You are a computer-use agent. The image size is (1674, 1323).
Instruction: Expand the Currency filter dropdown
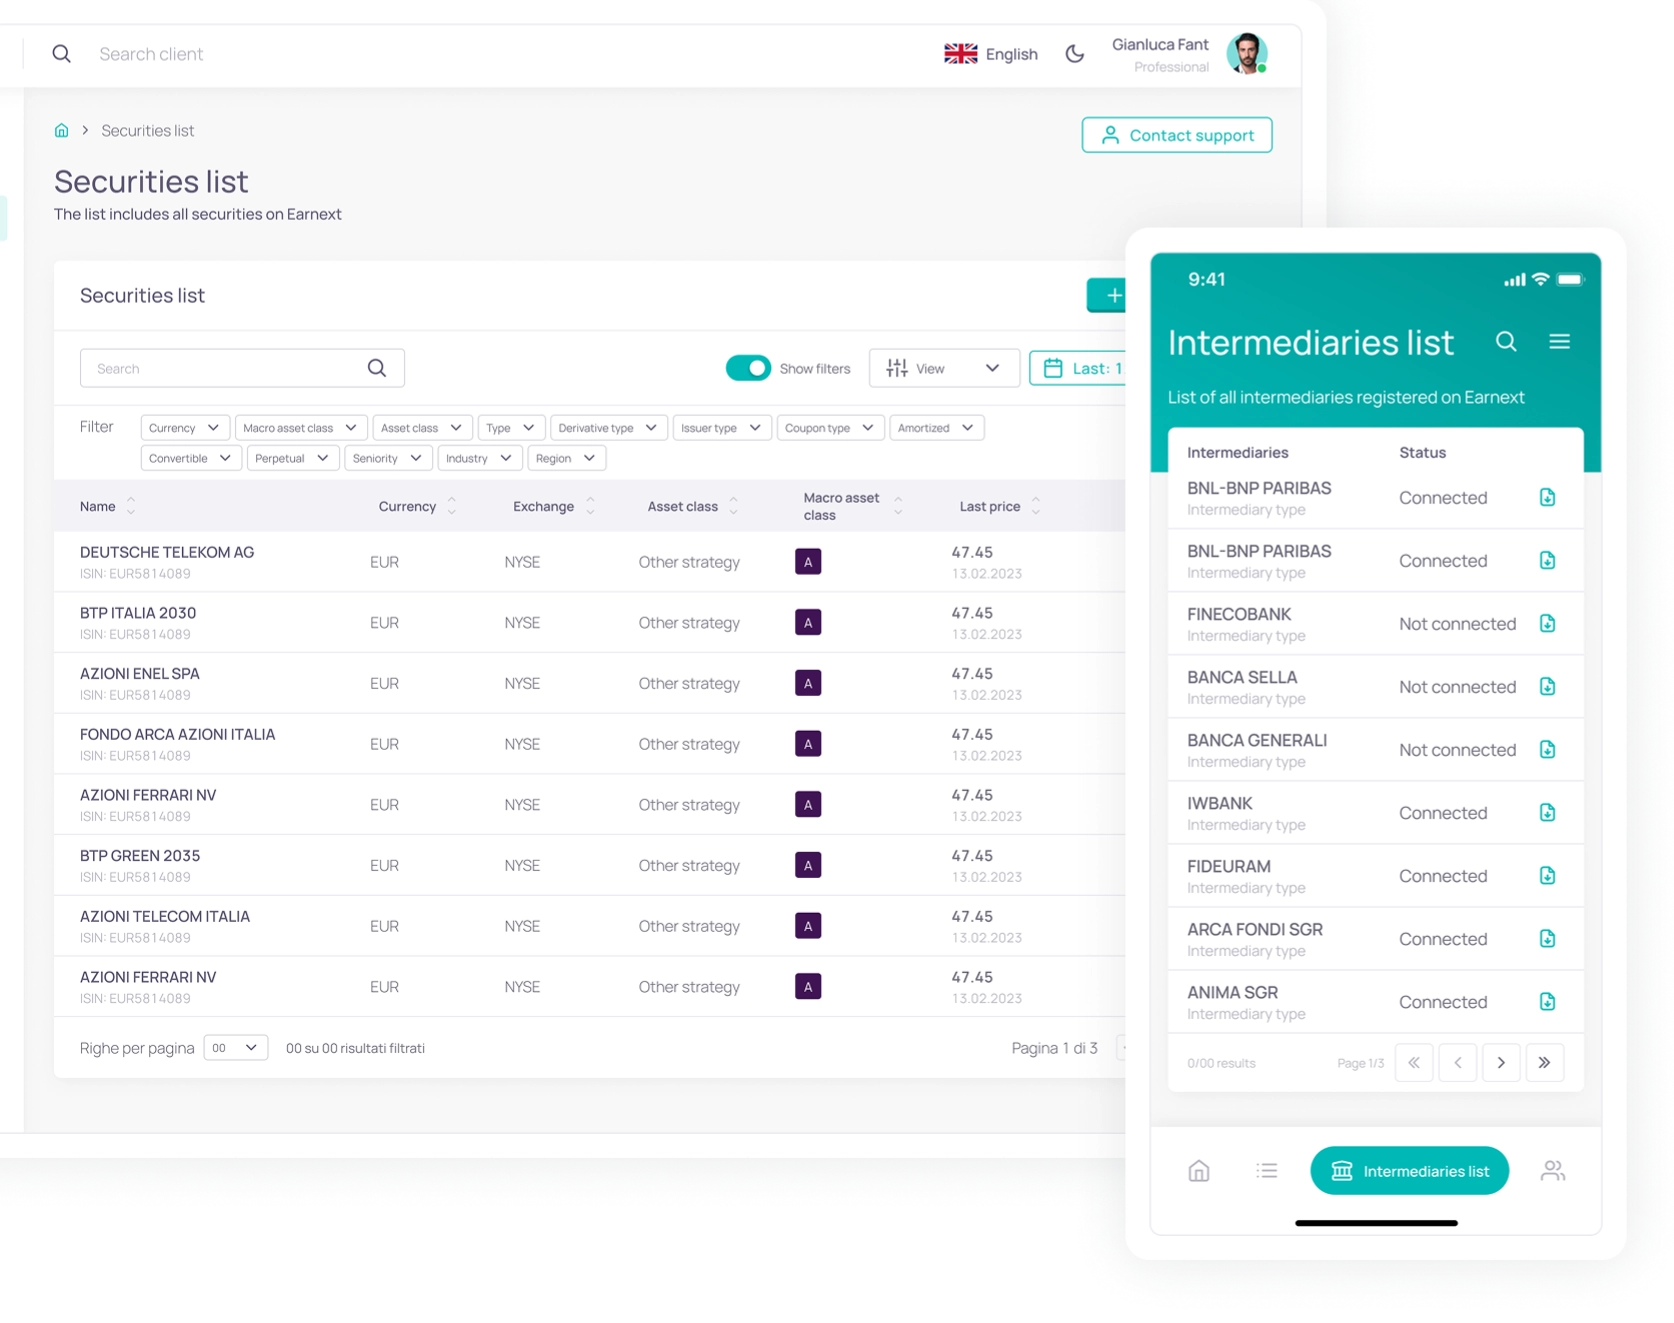coord(185,428)
